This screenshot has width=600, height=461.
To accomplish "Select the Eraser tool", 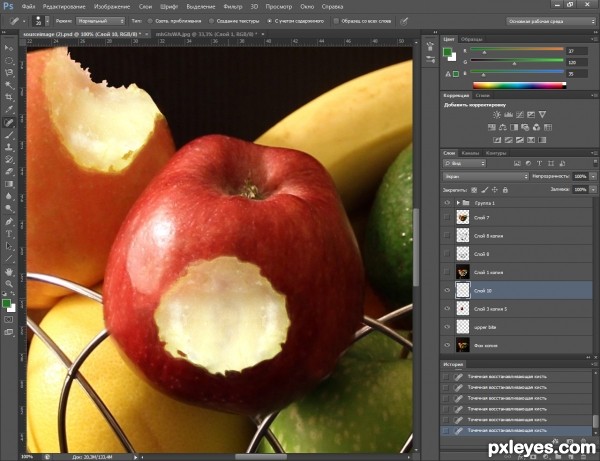I will (x=9, y=171).
